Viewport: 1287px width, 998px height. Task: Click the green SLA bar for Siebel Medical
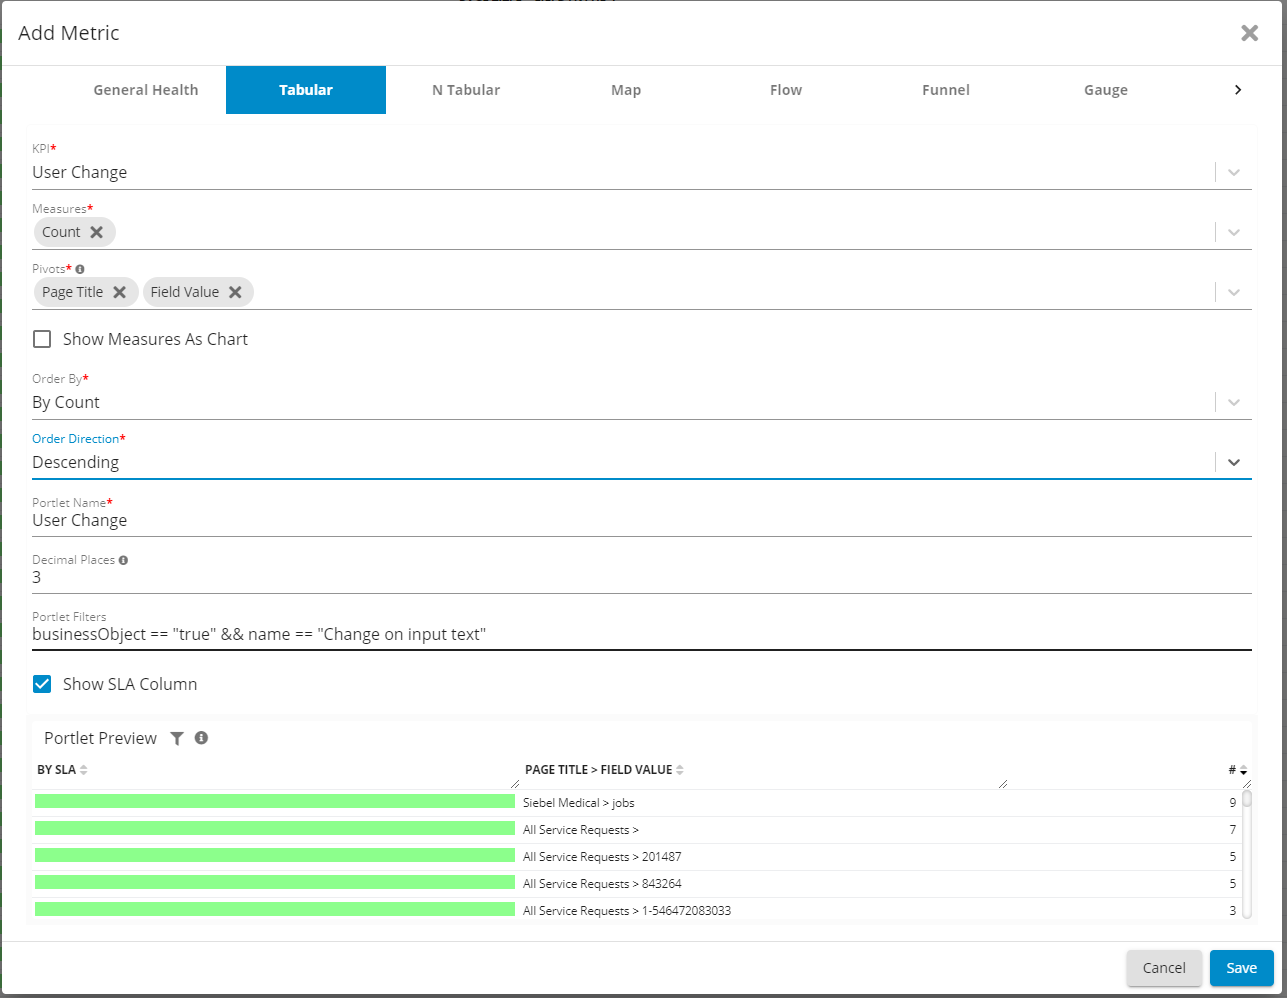[x=275, y=802]
